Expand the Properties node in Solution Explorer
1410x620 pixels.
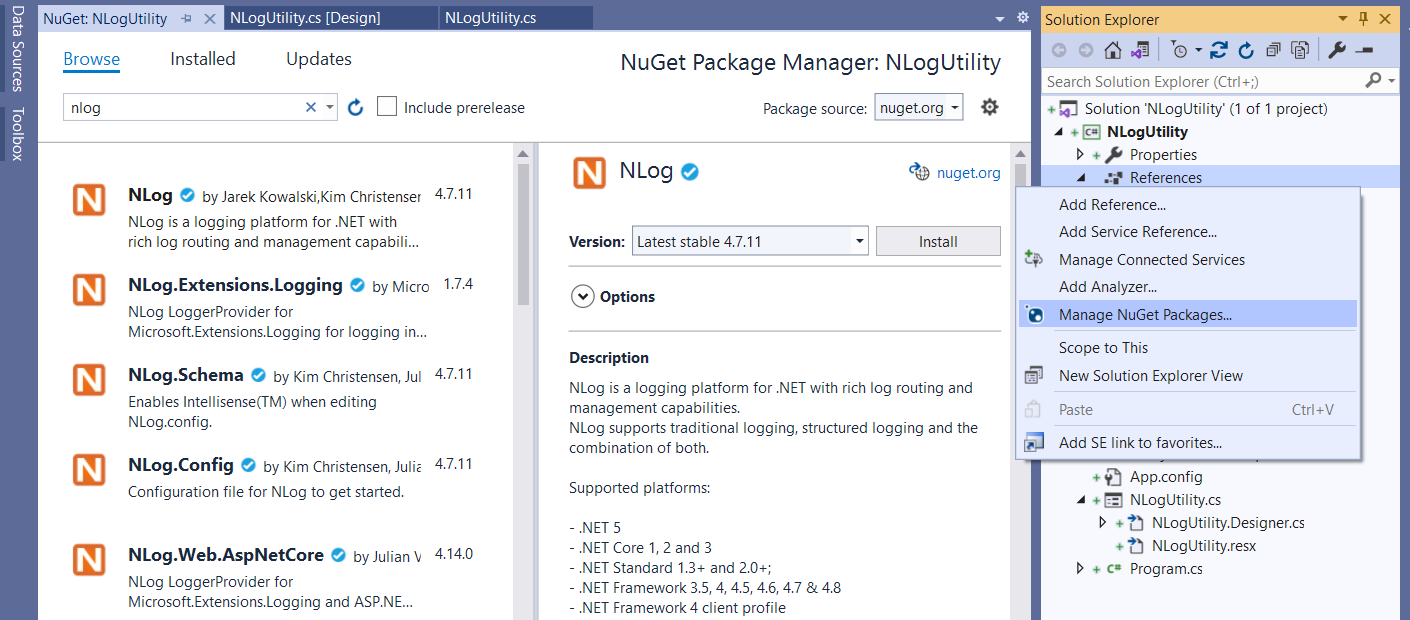coord(1080,154)
